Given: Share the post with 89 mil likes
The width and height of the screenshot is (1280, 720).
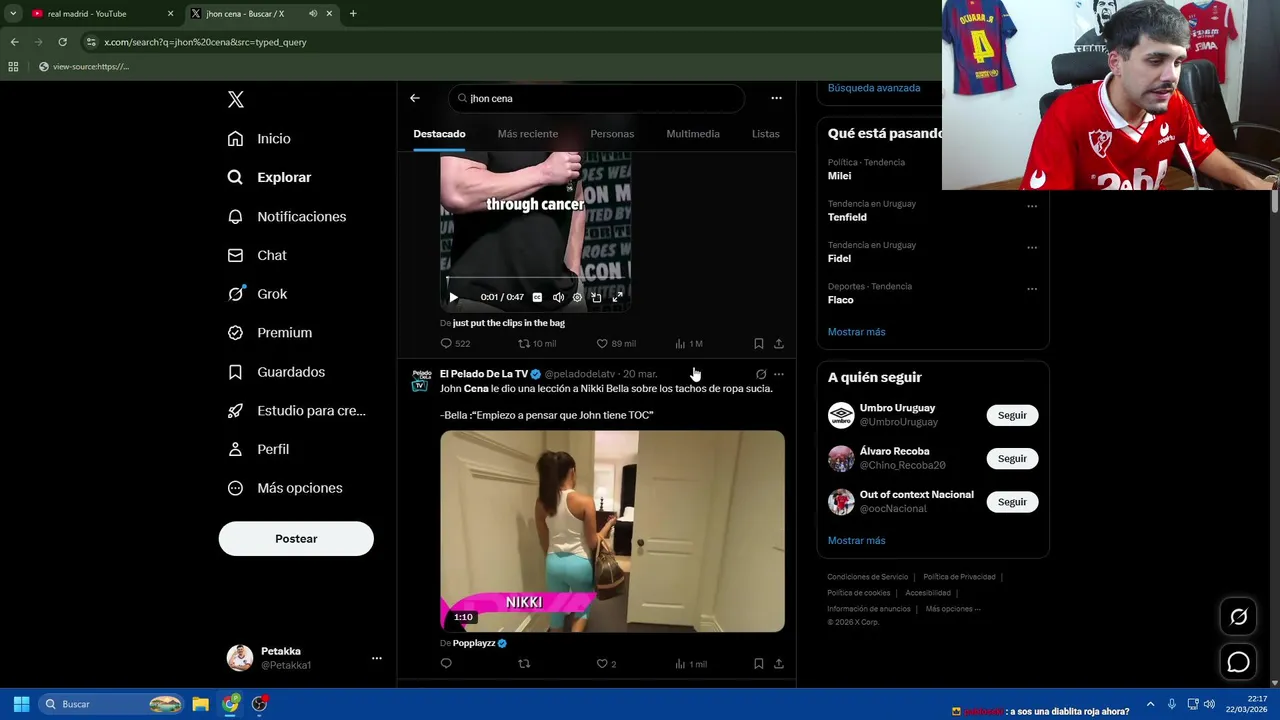Looking at the screenshot, I should click(779, 344).
